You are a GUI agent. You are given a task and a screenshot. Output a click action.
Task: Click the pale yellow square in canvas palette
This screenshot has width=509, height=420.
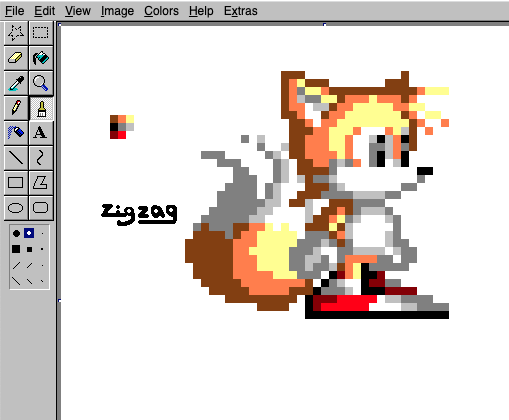[x=130, y=119]
